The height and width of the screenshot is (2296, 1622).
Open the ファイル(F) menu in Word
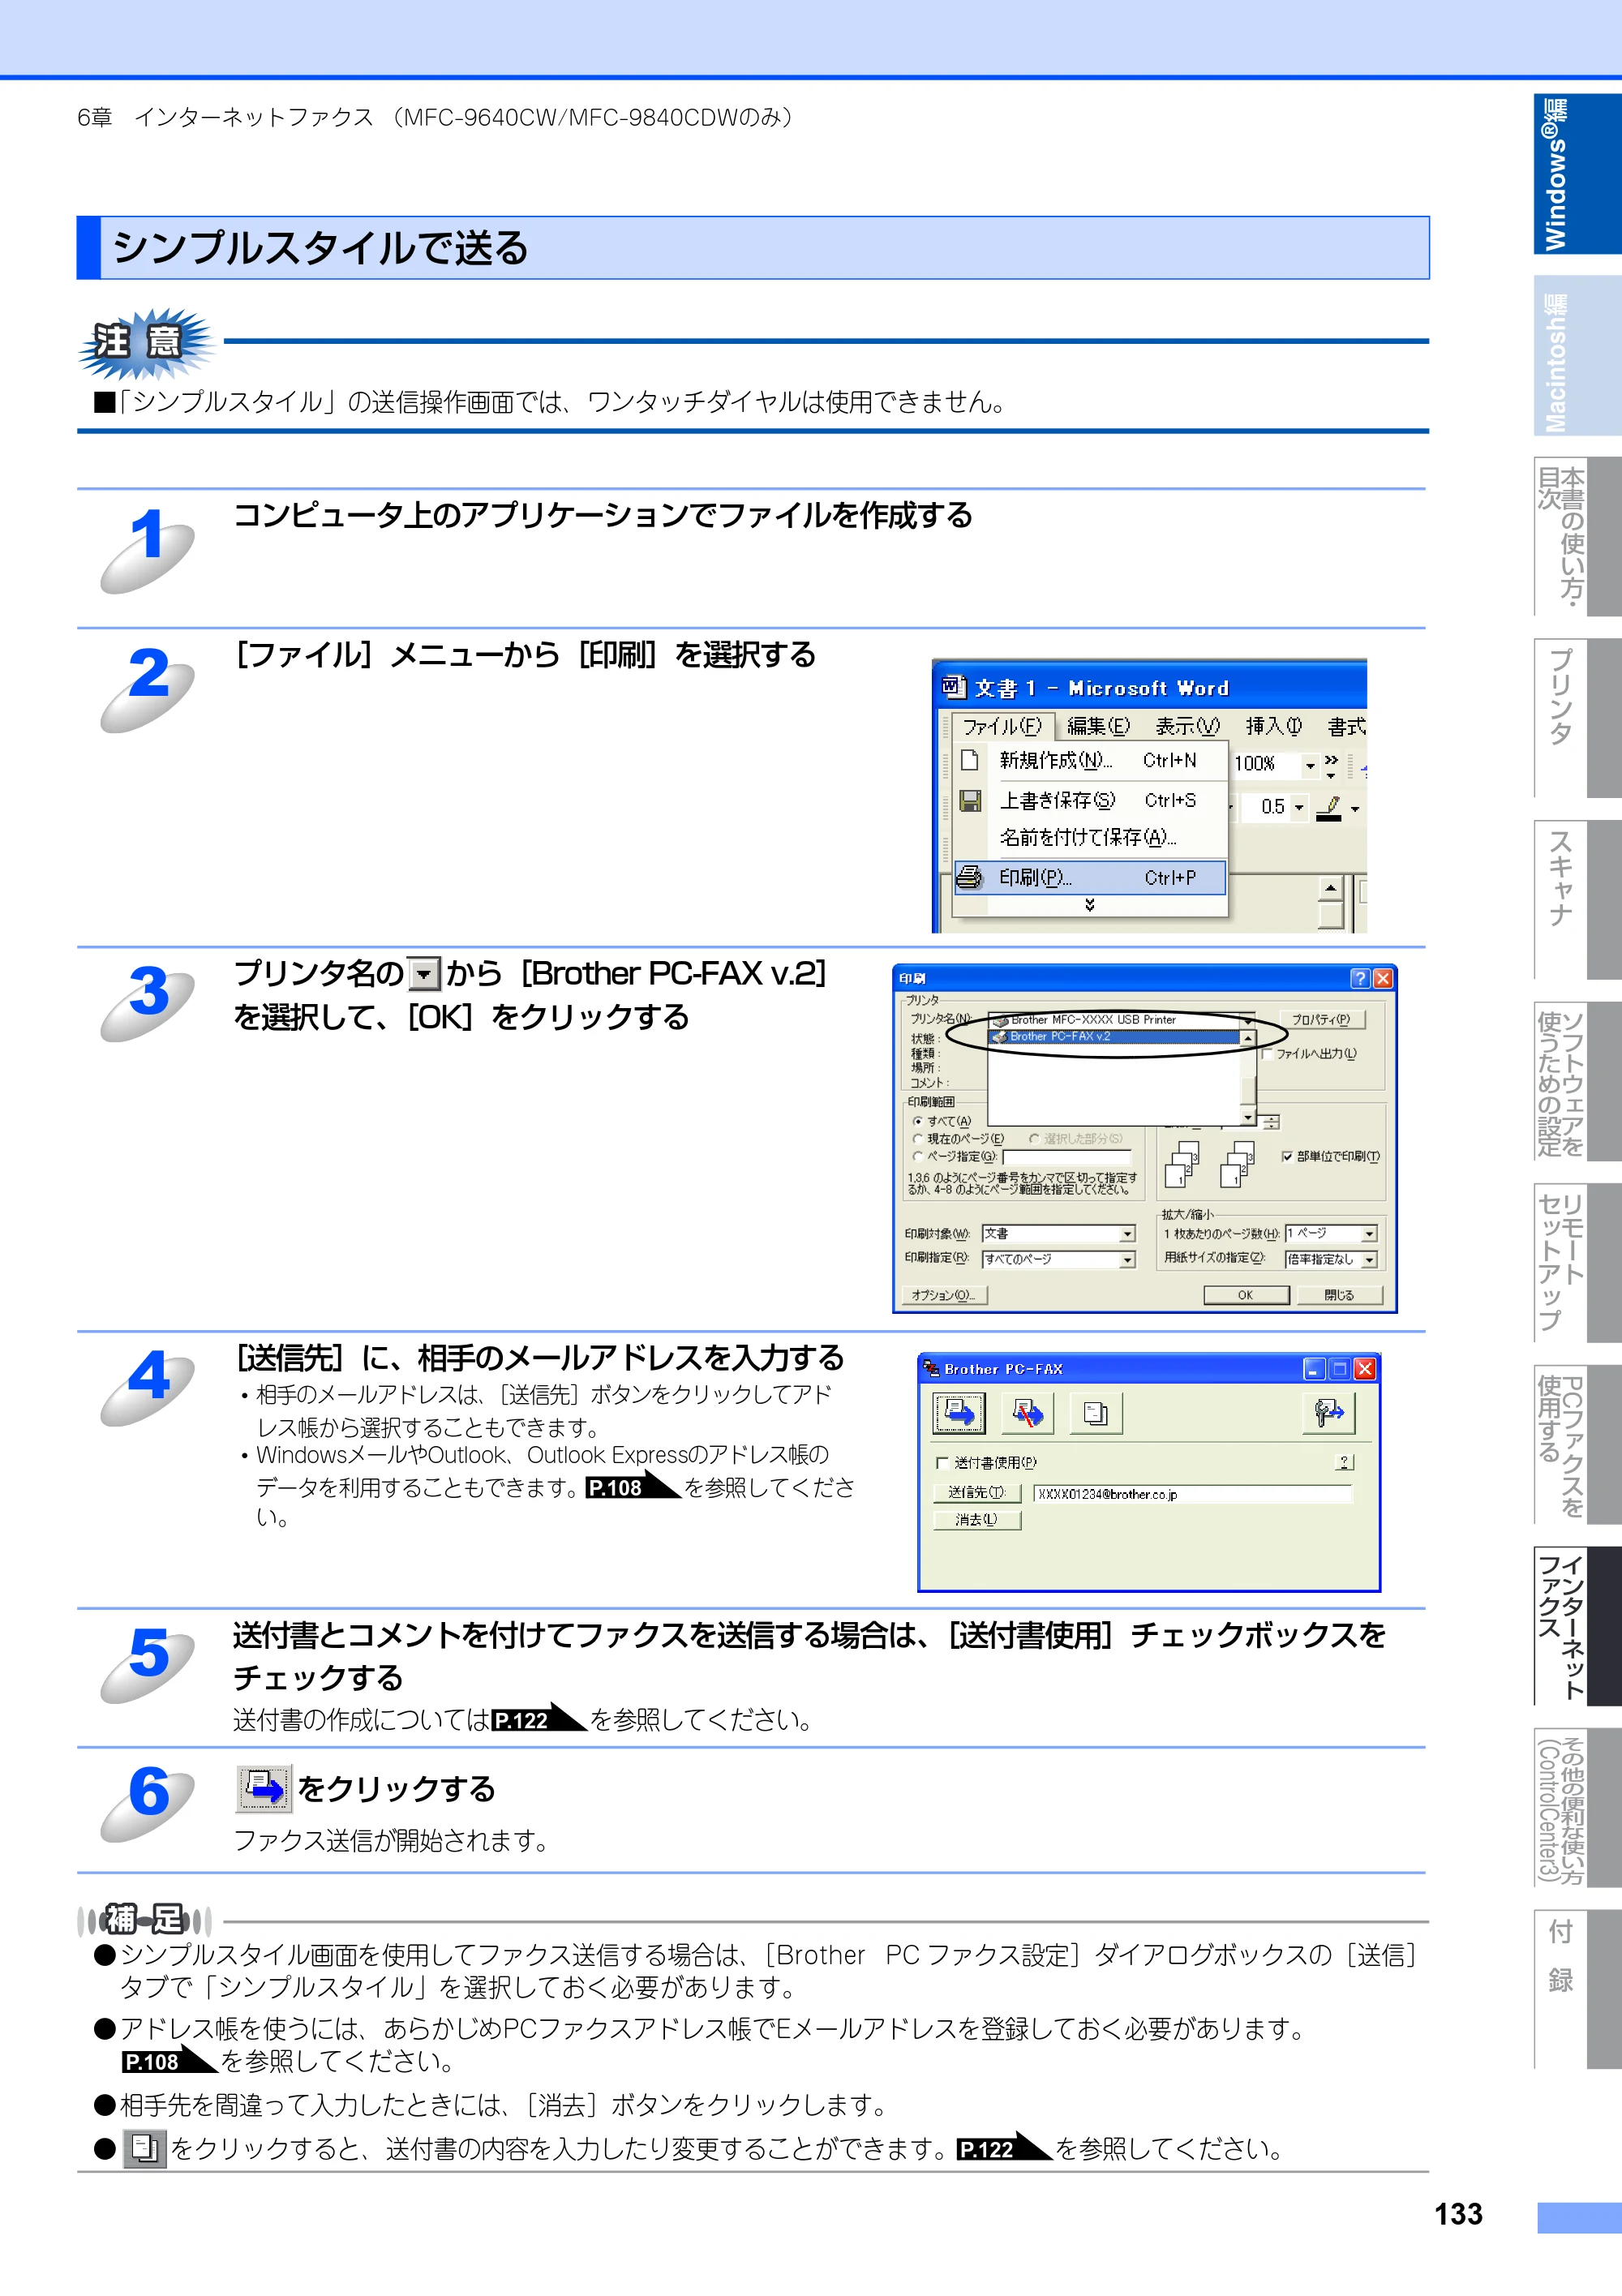pyautogui.click(x=1002, y=726)
